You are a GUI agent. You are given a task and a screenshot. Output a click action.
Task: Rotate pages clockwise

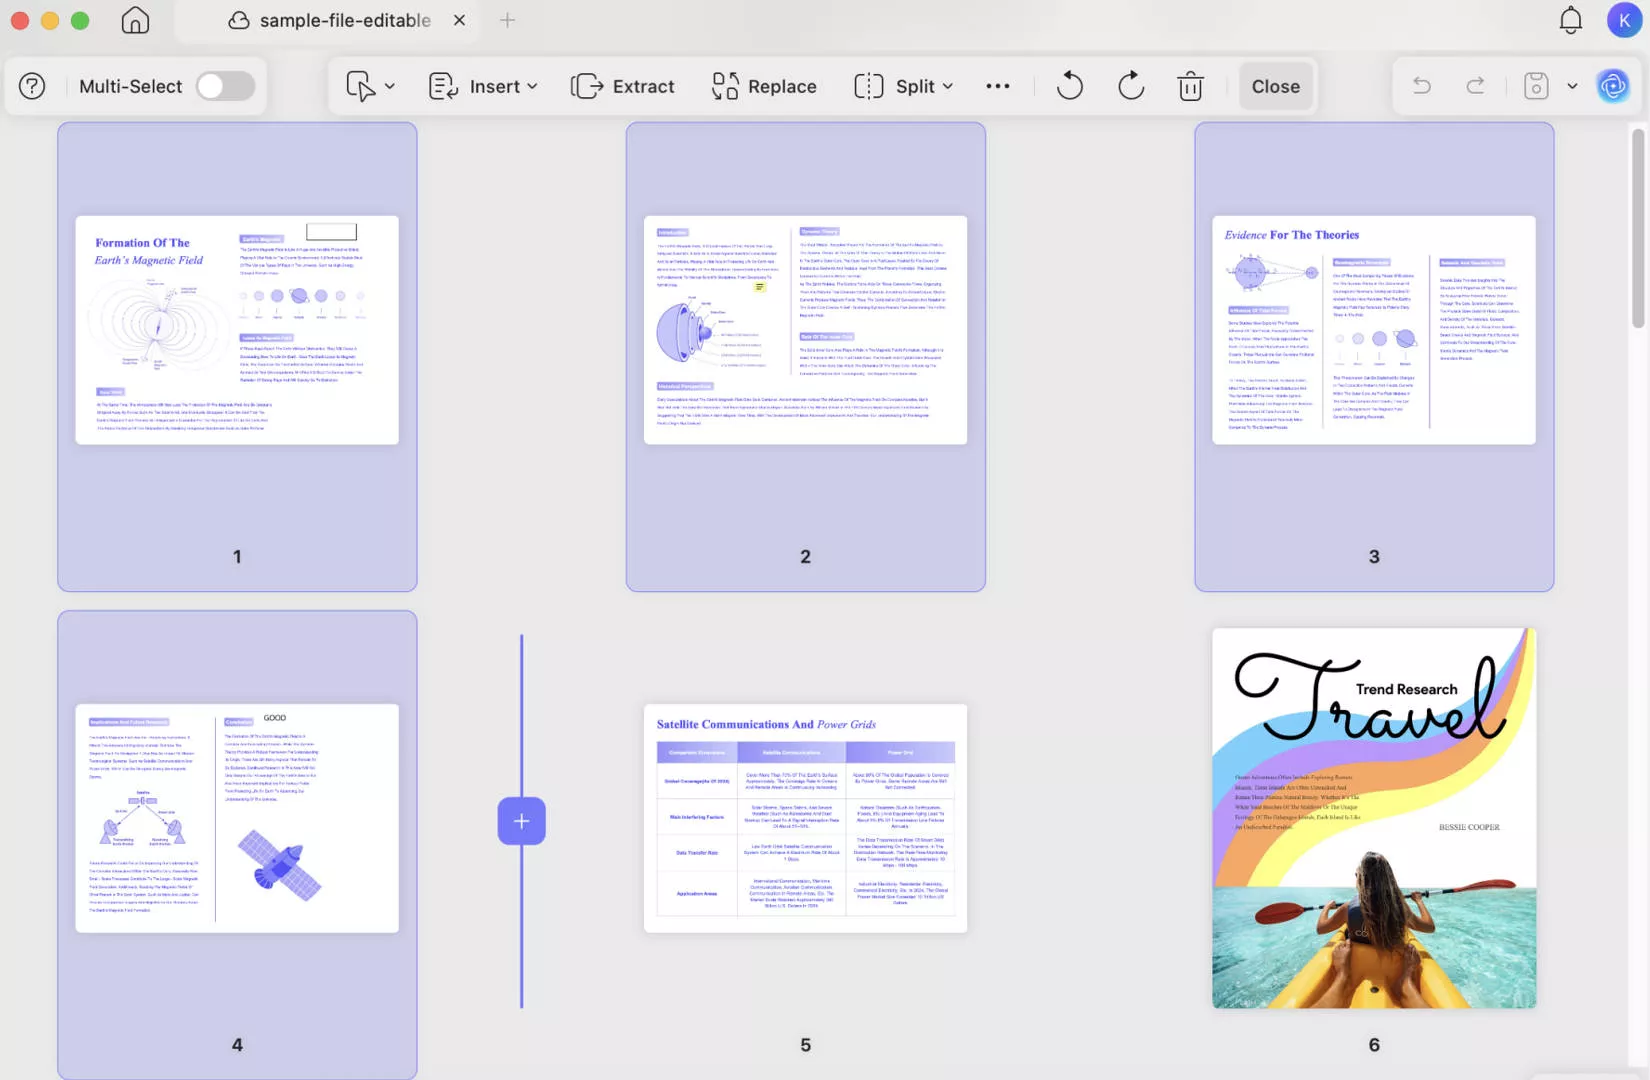tap(1131, 86)
